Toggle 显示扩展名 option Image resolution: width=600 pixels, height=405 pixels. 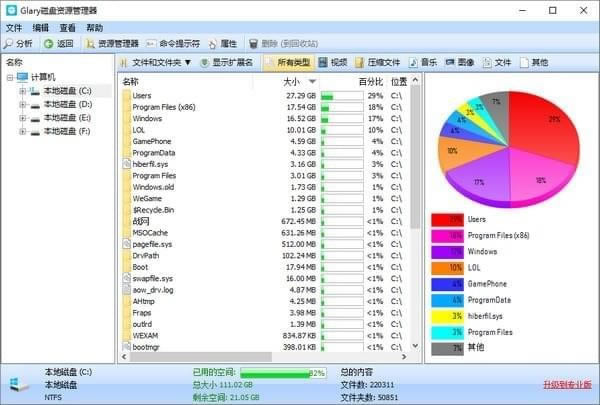227,62
